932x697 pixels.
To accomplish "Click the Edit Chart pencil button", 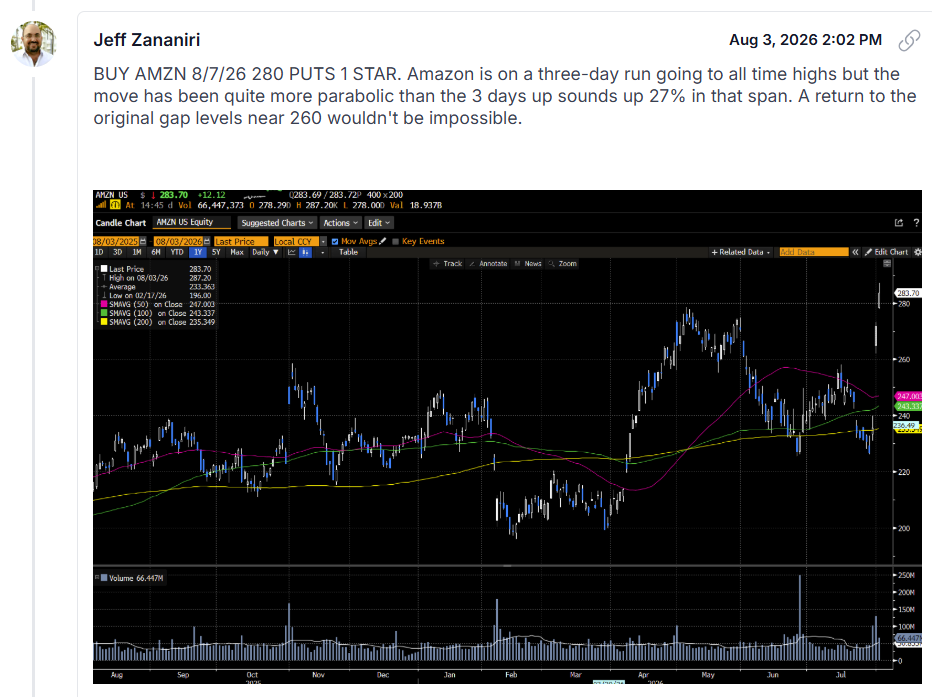I will click(x=886, y=252).
